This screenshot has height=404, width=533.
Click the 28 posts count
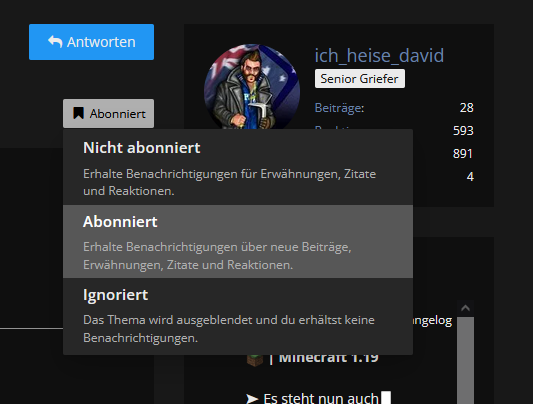[x=466, y=108]
